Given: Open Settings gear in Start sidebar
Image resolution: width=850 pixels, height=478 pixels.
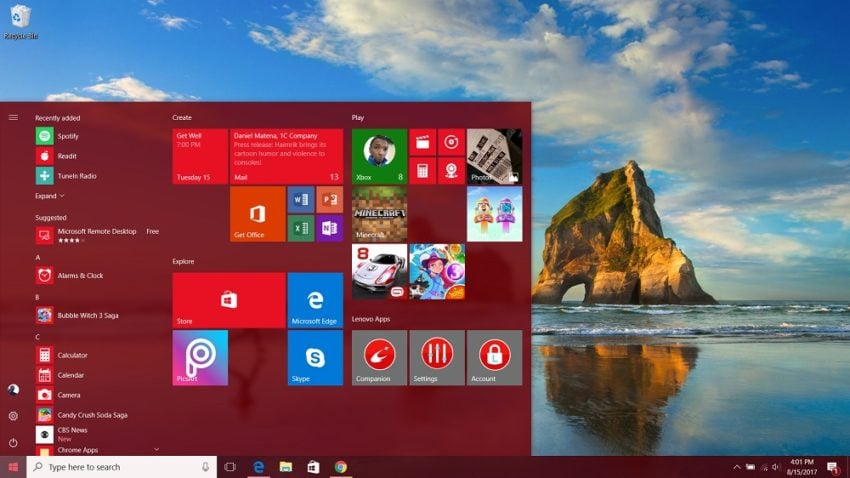Looking at the screenshot, I should point(13,416).
